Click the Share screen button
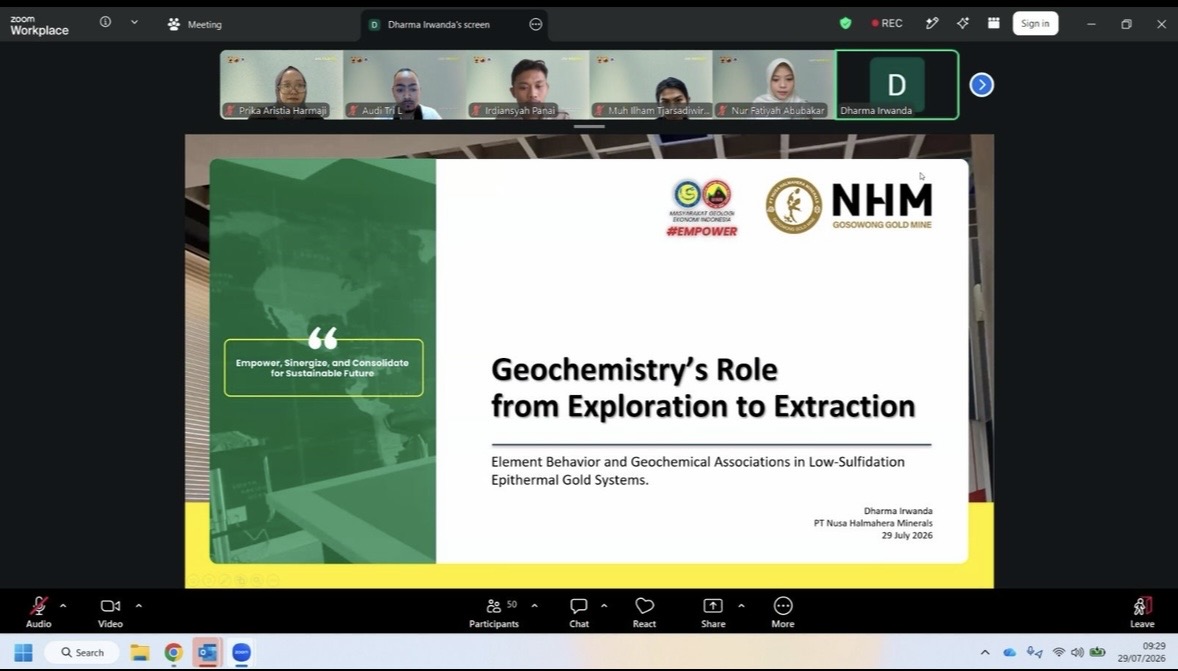The width and height of the screenshot is (1178, 671). 713,612
